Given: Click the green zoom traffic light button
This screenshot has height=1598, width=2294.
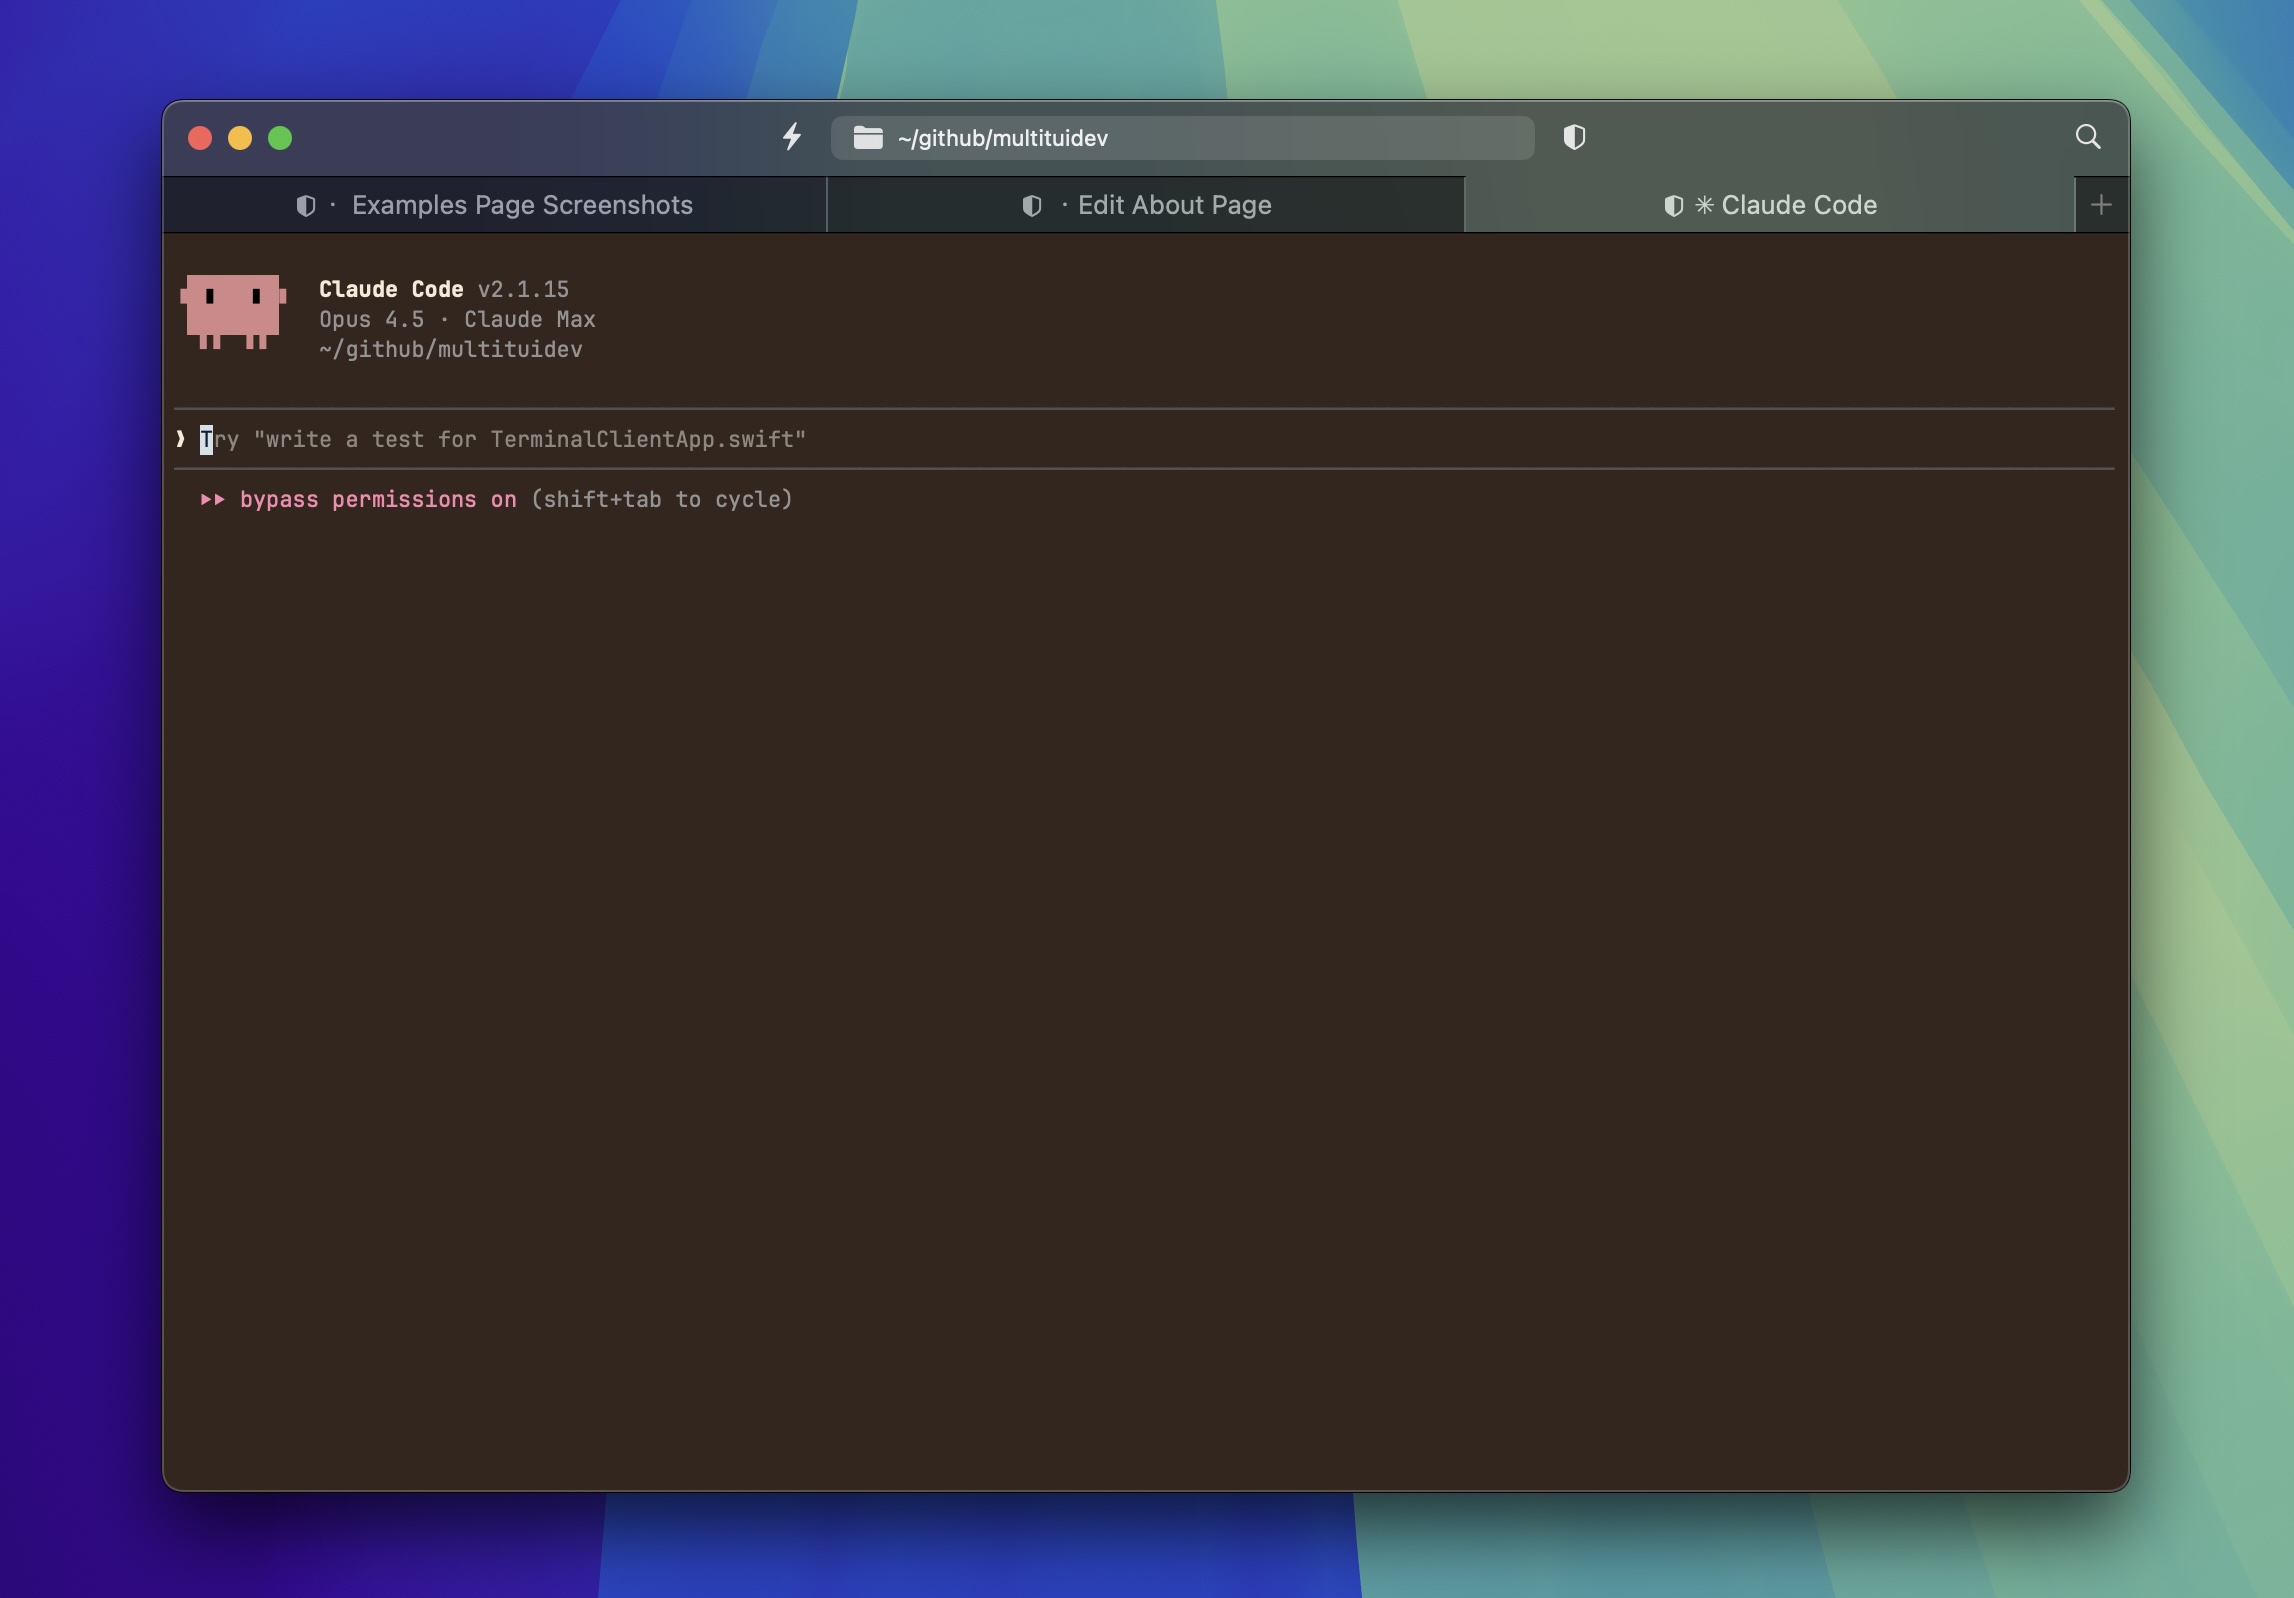Looking at the screenshot, I should click(280, 138).
